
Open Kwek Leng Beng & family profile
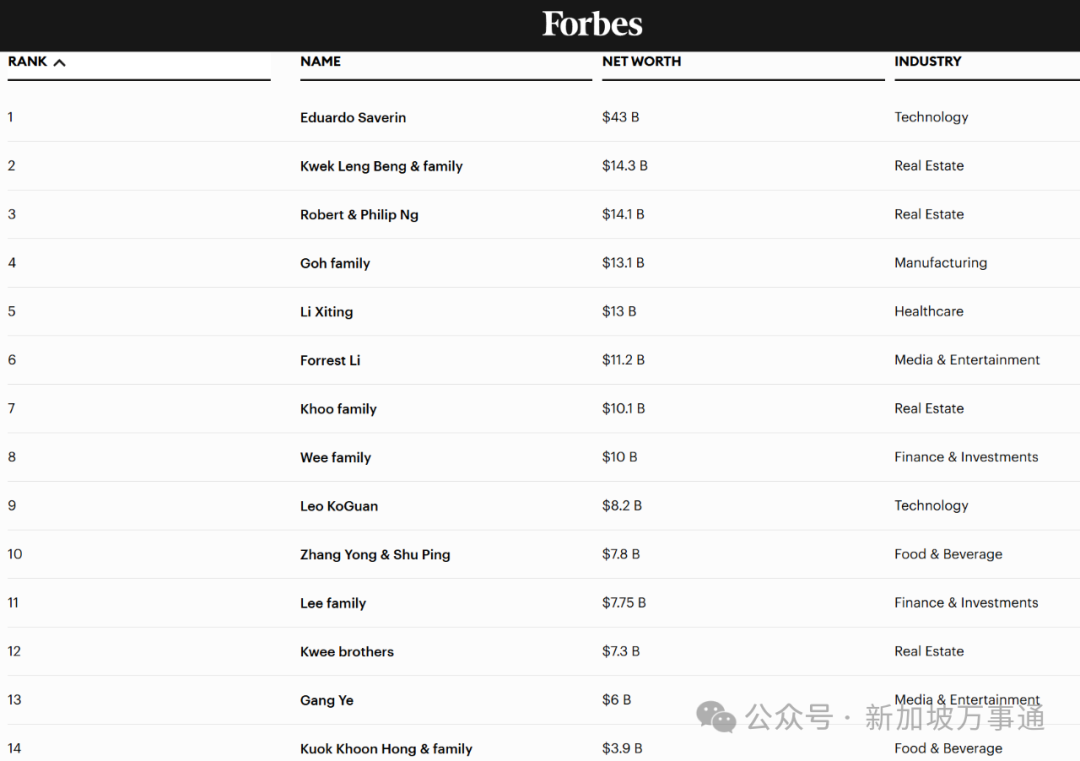pos(381,166)
